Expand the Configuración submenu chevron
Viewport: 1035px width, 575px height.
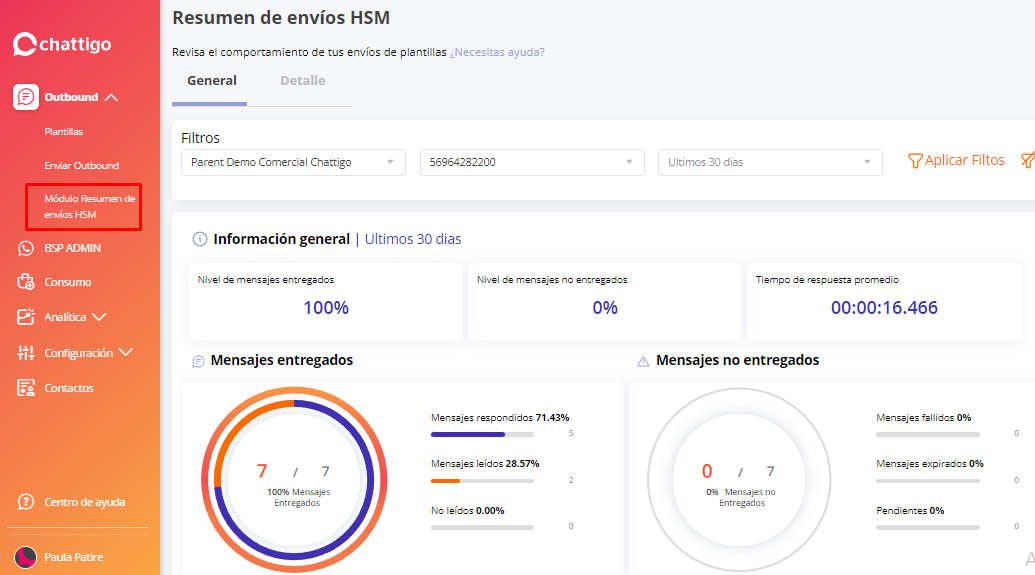[x=125, y=353]
